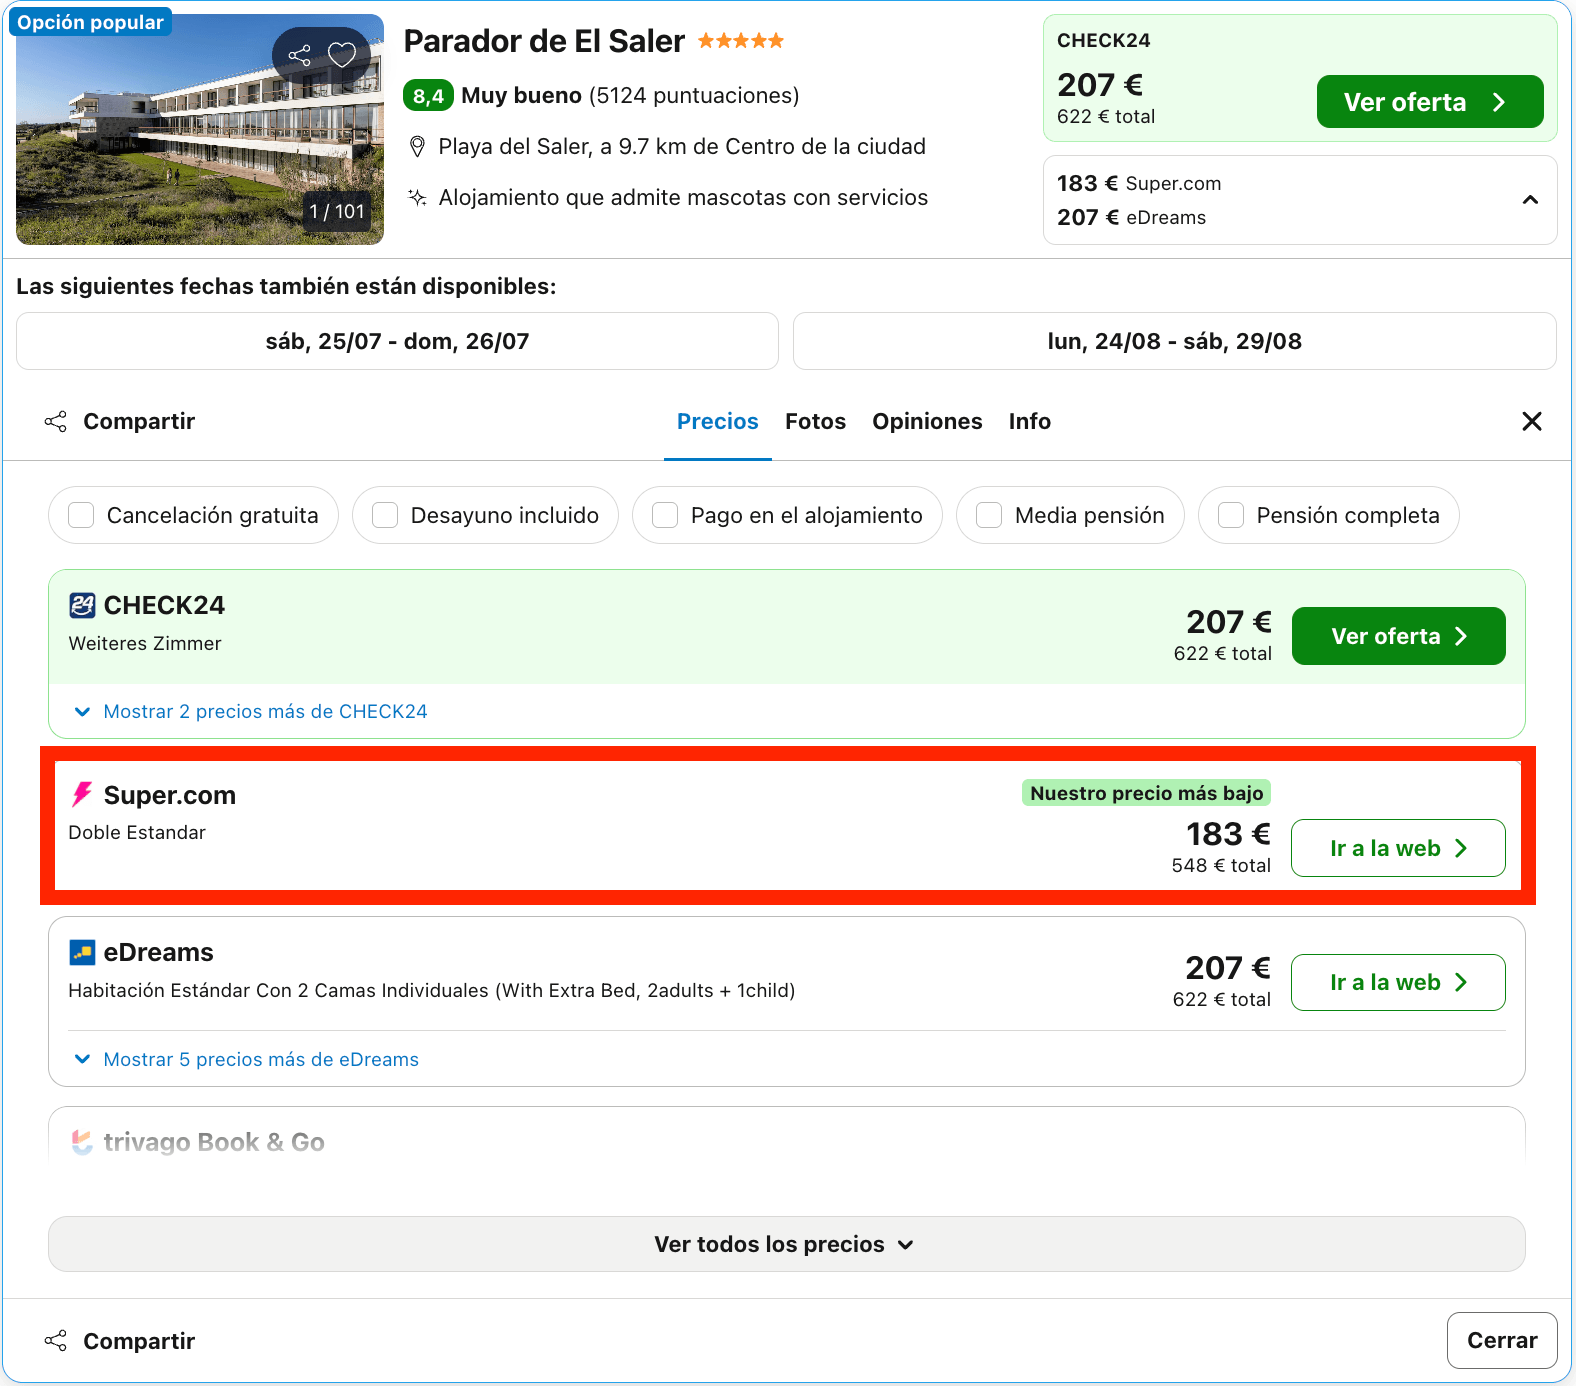Enable the Desayuno incluido filter
Screen dimensions: 1576x1386
tap(385, 515)
